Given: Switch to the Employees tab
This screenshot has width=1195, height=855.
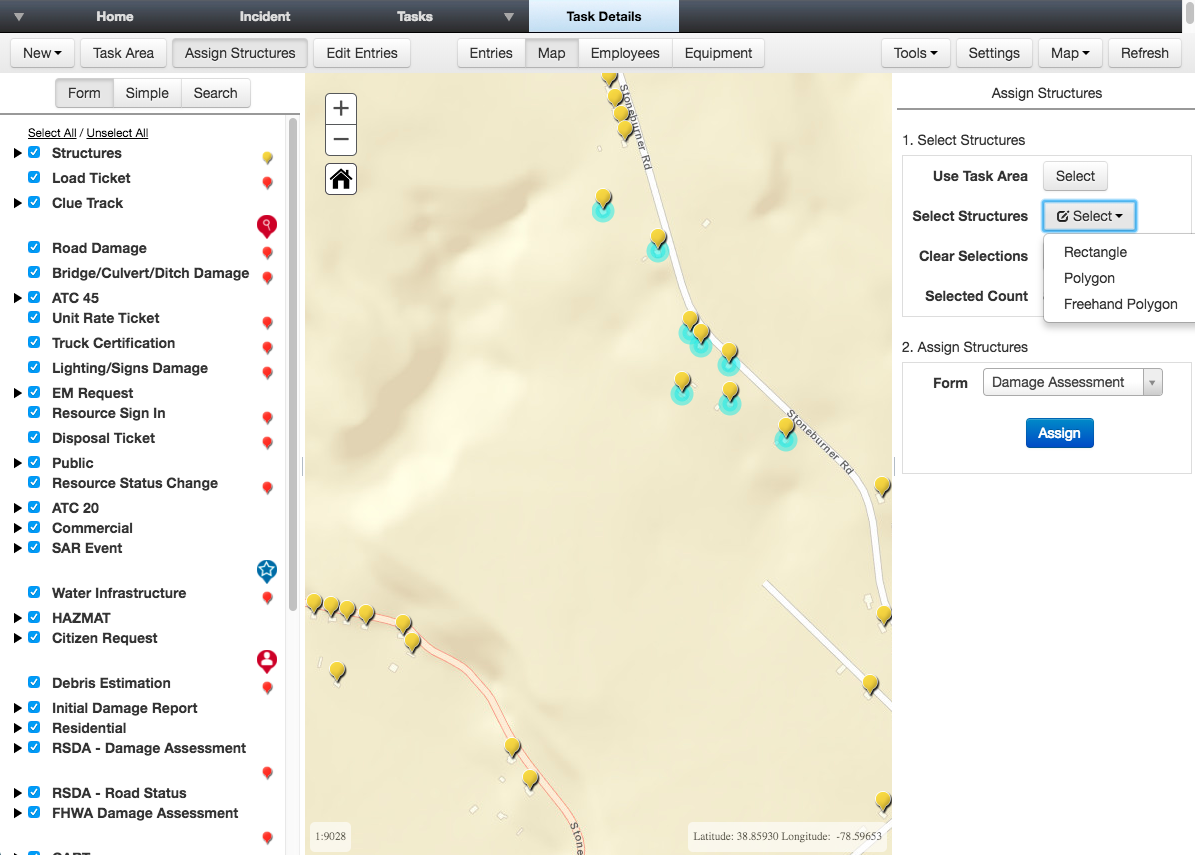Looking at the screenshot, I should pos(625,53).
